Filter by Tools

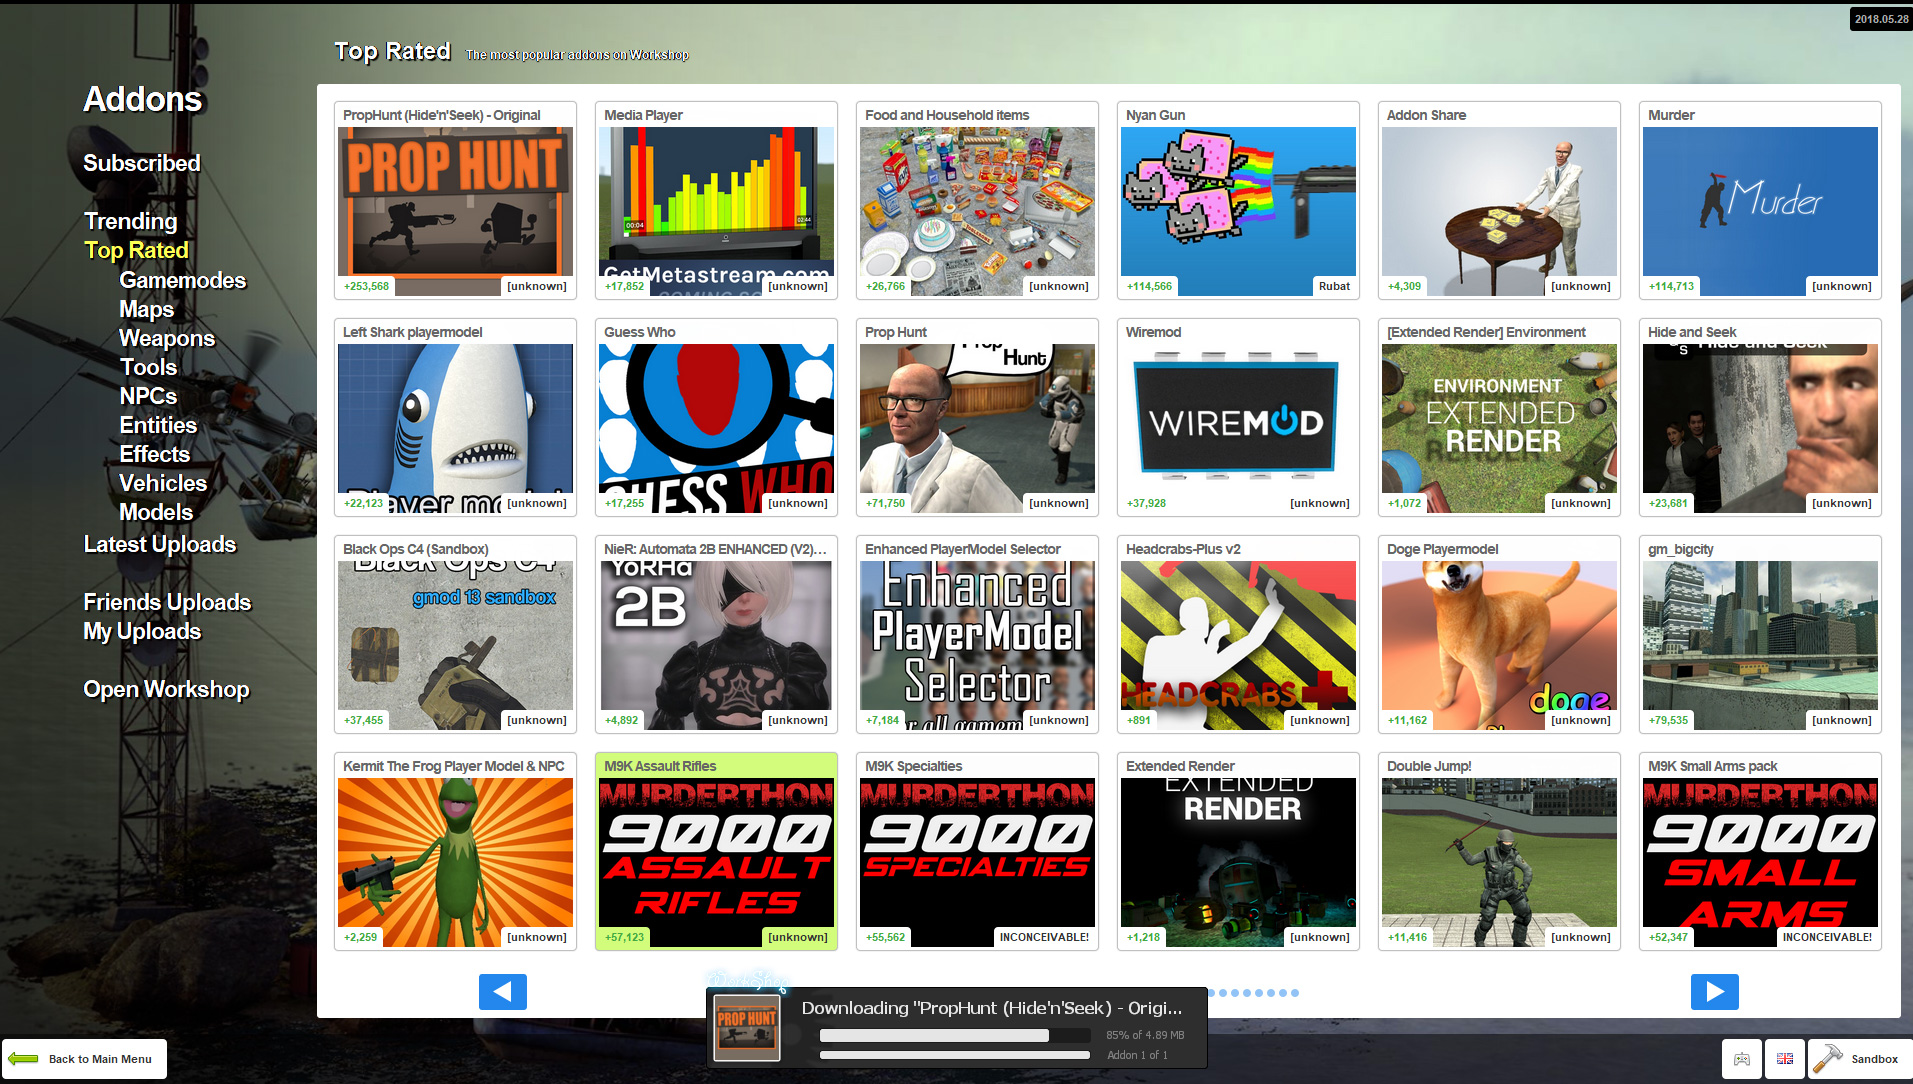pos(148,367)
